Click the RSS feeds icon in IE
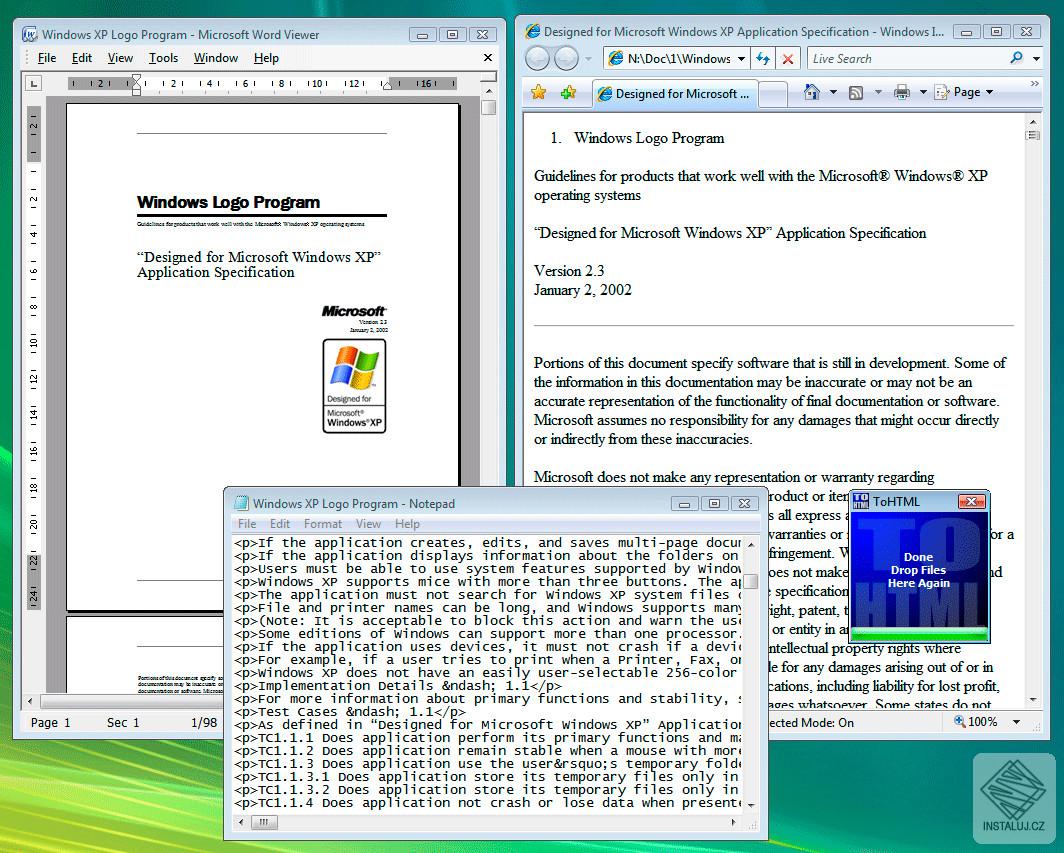1064x853 pixels. [x=856, y=93]
